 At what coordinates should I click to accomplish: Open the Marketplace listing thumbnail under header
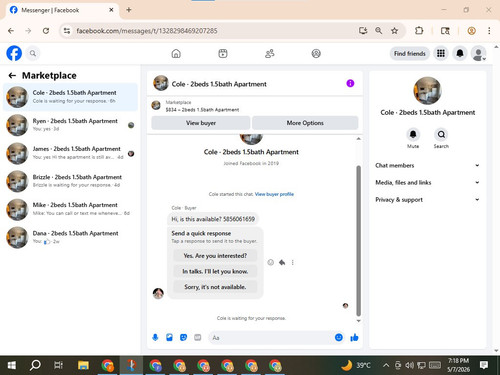tap(156, 105)
